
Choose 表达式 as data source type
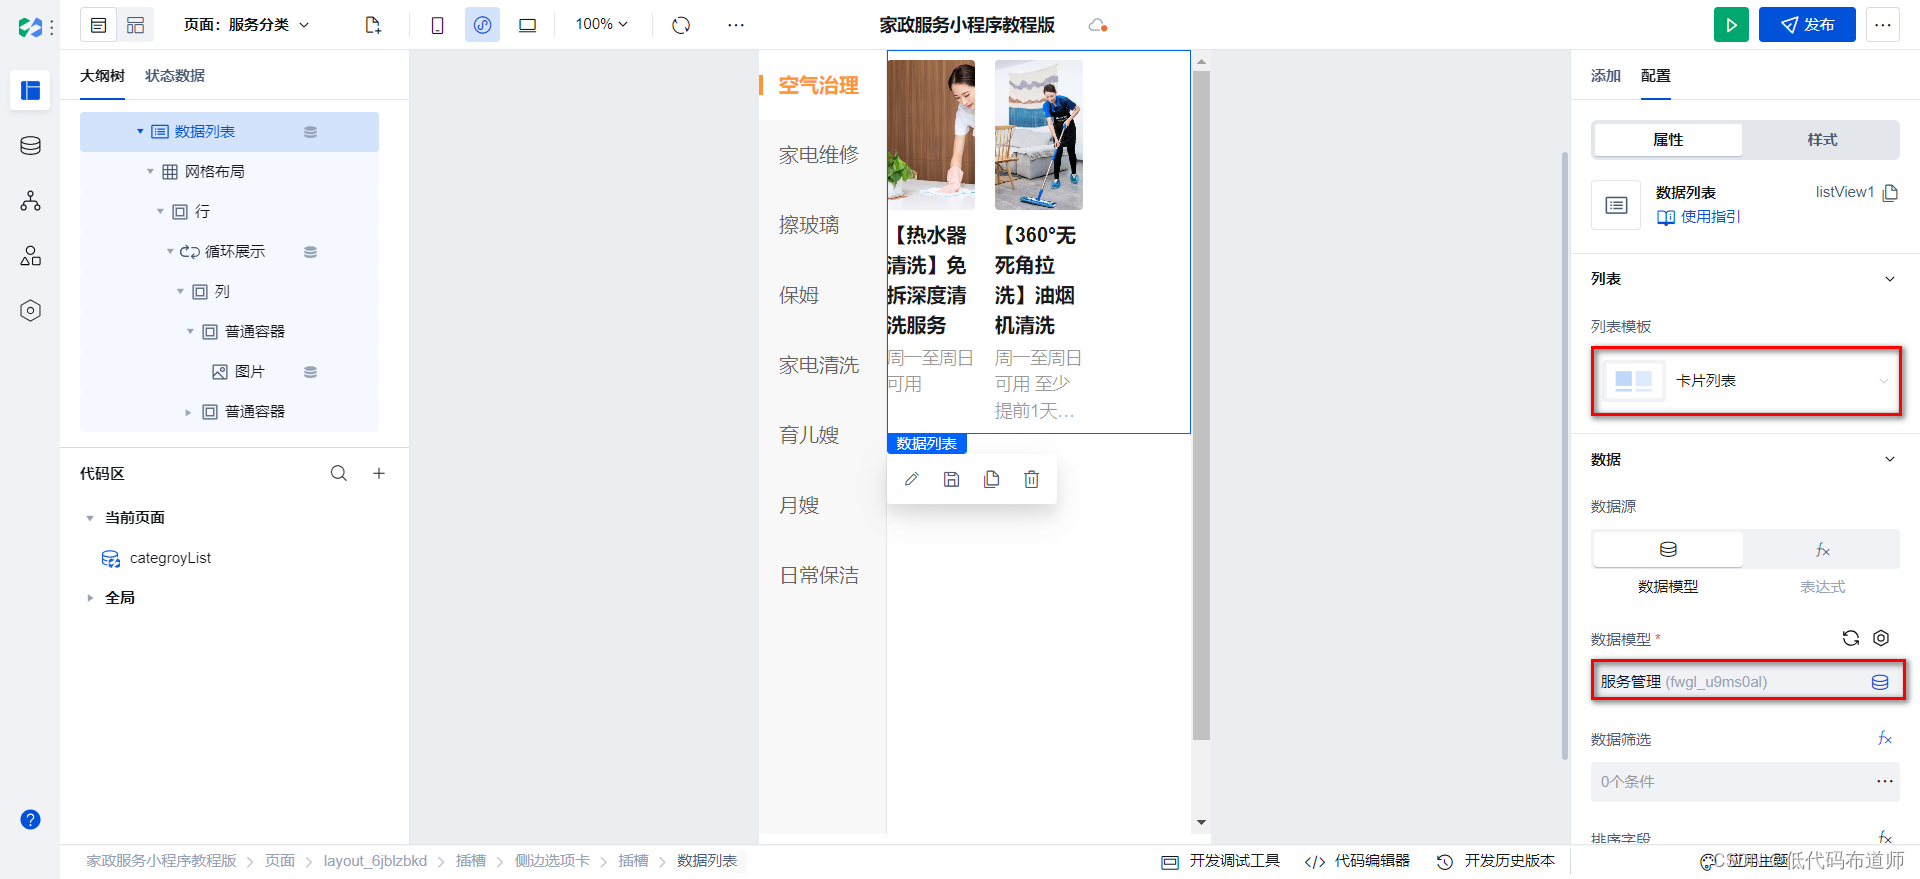pos(1822,550)
